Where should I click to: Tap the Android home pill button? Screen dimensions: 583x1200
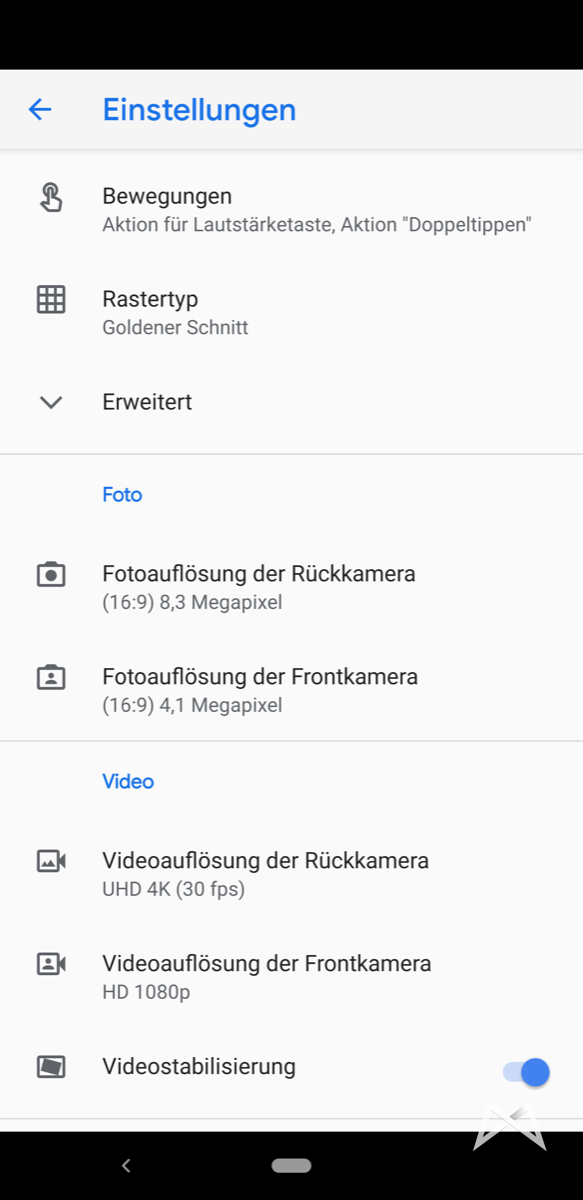point(291,1166)
